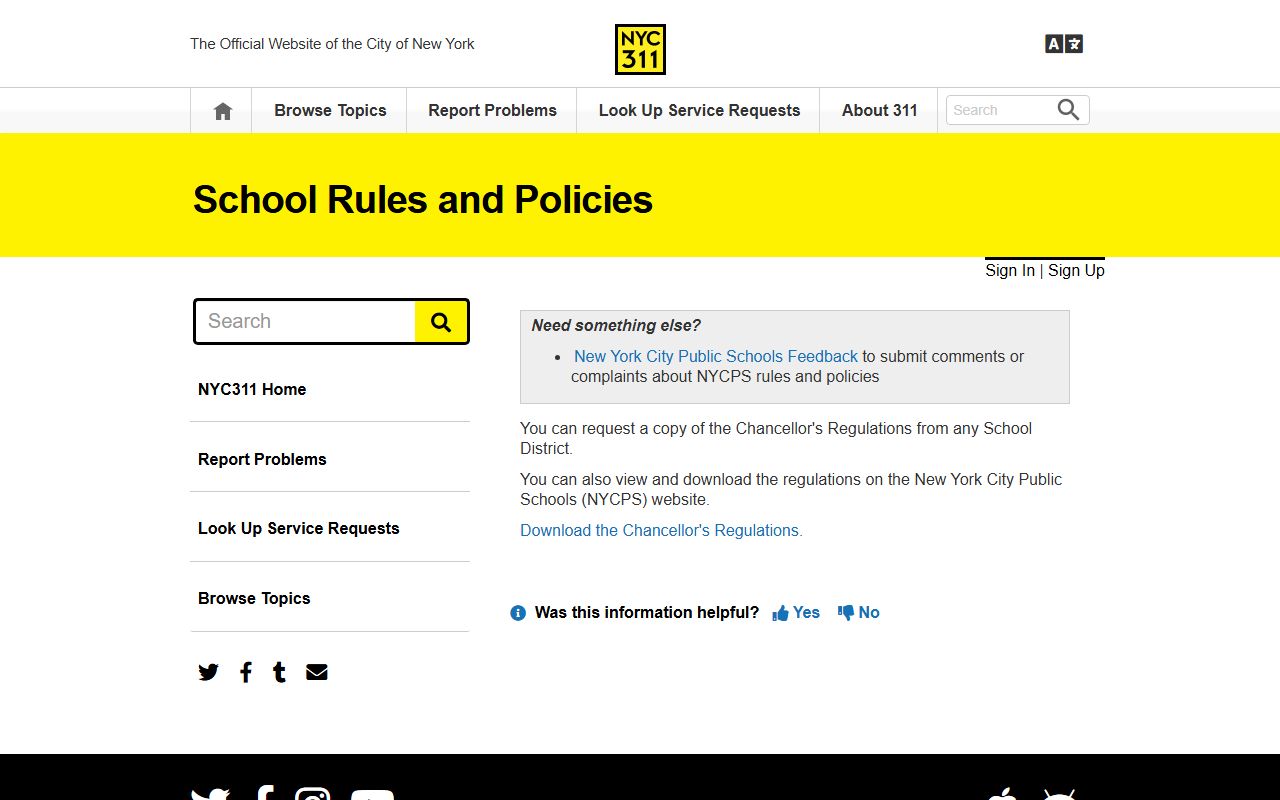Select Look Up Service Requests menu

[x=699, y=111]
